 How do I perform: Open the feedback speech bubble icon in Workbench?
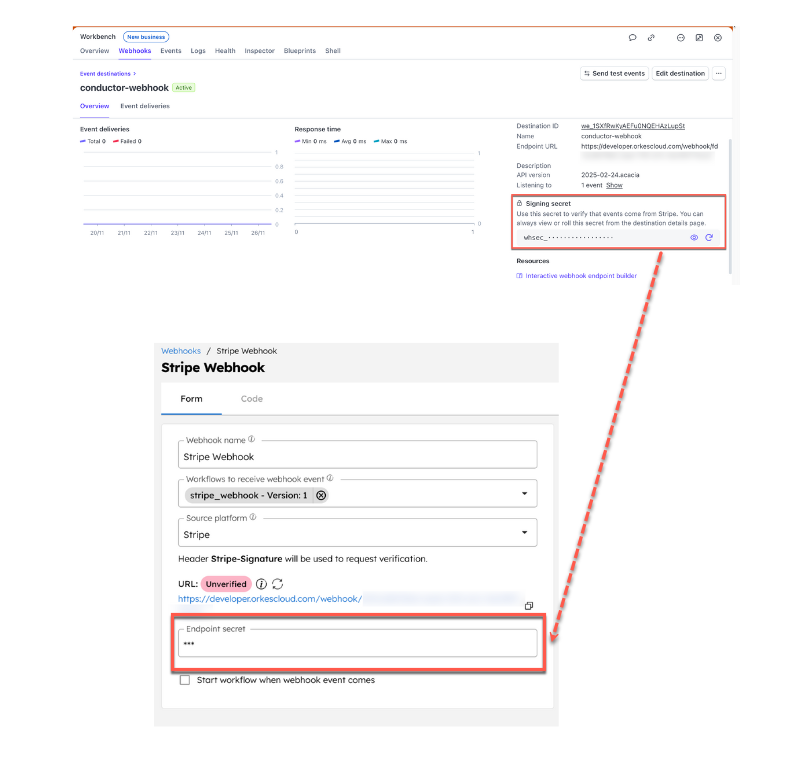[x=632, y=37]
